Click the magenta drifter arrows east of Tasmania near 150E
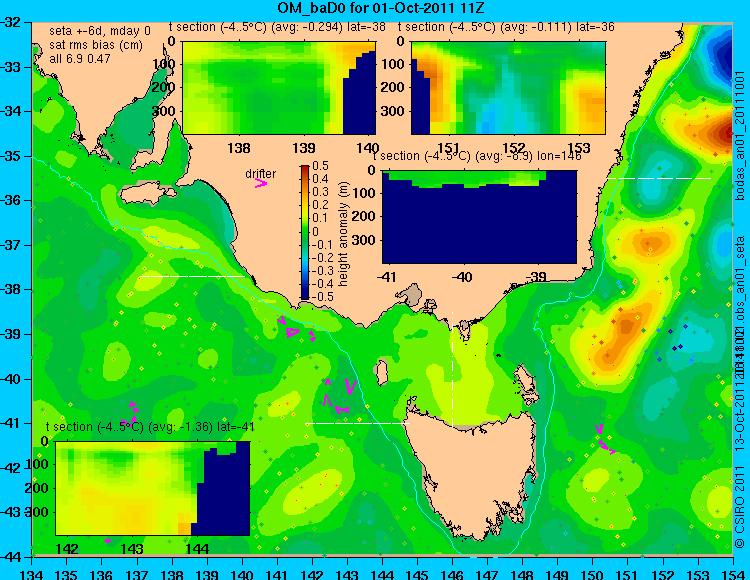Viewport: 750px width, 580px height. tap(605, 439)
